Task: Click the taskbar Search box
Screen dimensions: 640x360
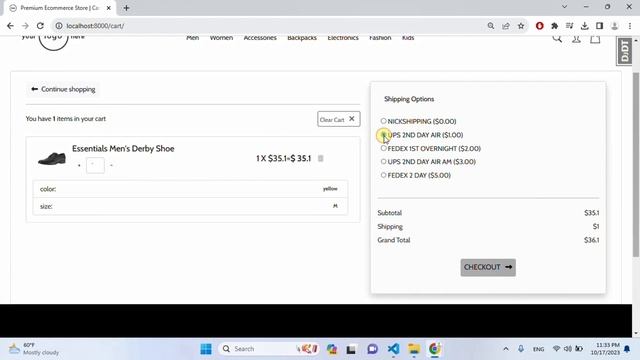Action: click(x=270, y=349)
